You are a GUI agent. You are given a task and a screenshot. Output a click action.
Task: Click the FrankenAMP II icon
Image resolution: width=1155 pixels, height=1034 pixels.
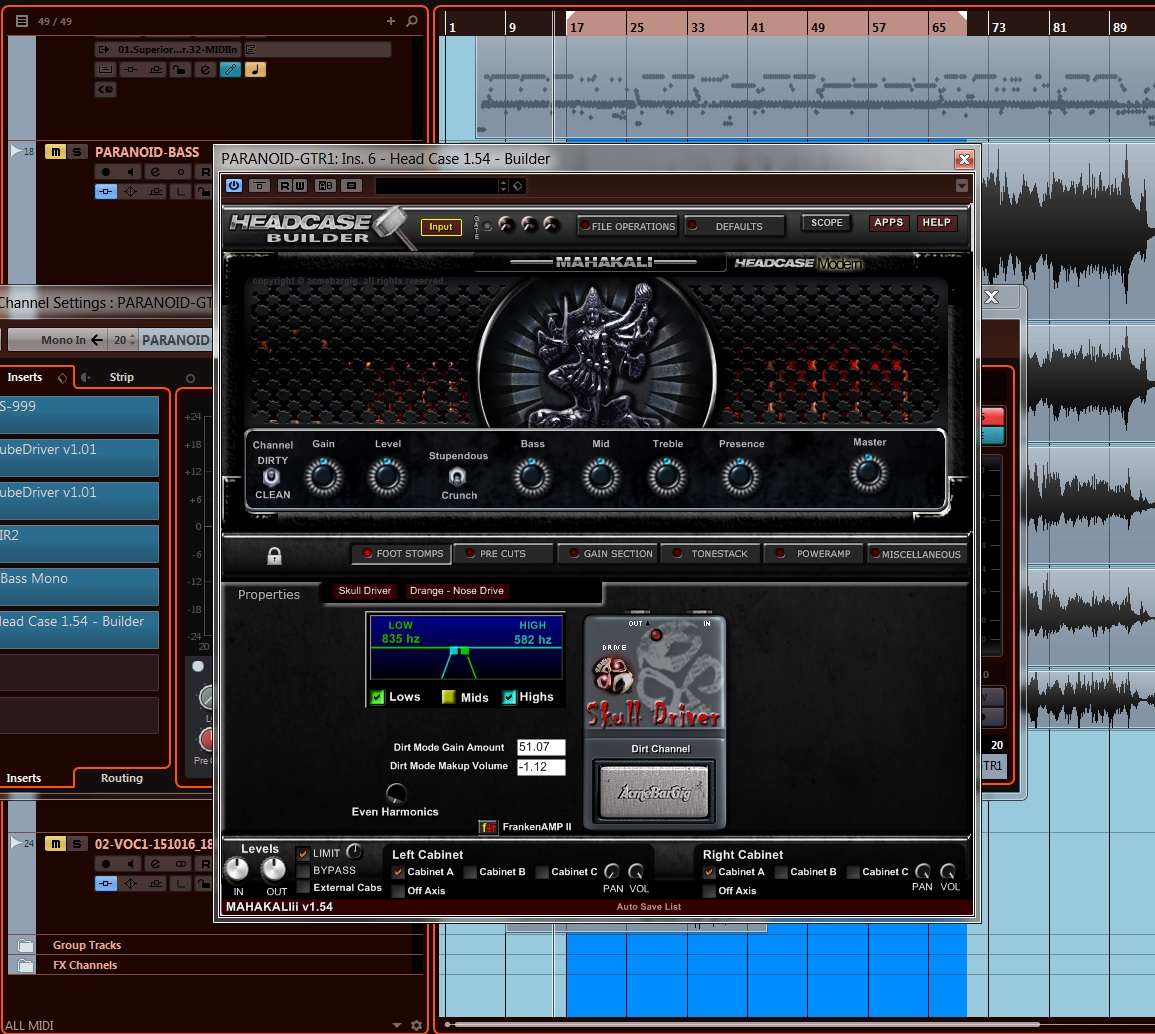pos(488,827)
